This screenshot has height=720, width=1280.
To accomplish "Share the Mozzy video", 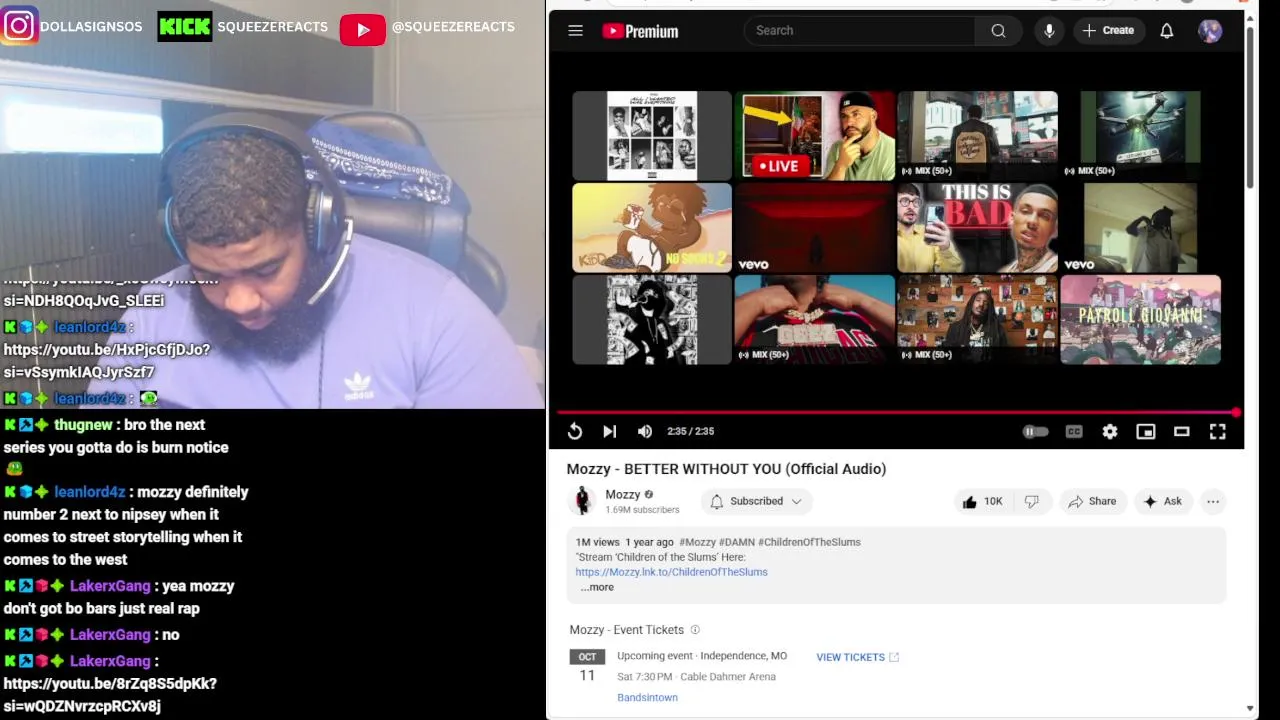I will click(1092, 502).
